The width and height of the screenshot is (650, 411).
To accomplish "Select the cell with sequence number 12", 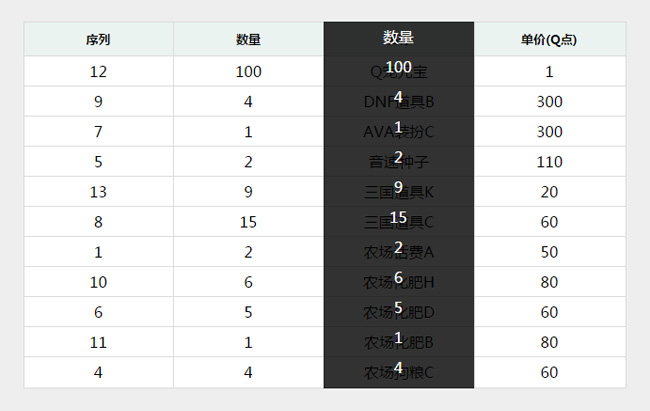I will (x=98, y=72).
